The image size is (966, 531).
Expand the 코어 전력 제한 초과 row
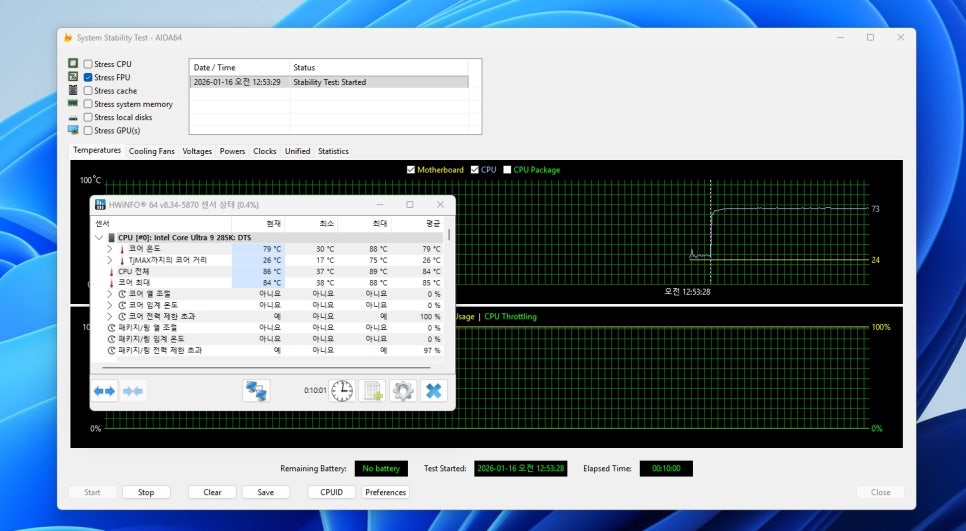pos(110,316)
